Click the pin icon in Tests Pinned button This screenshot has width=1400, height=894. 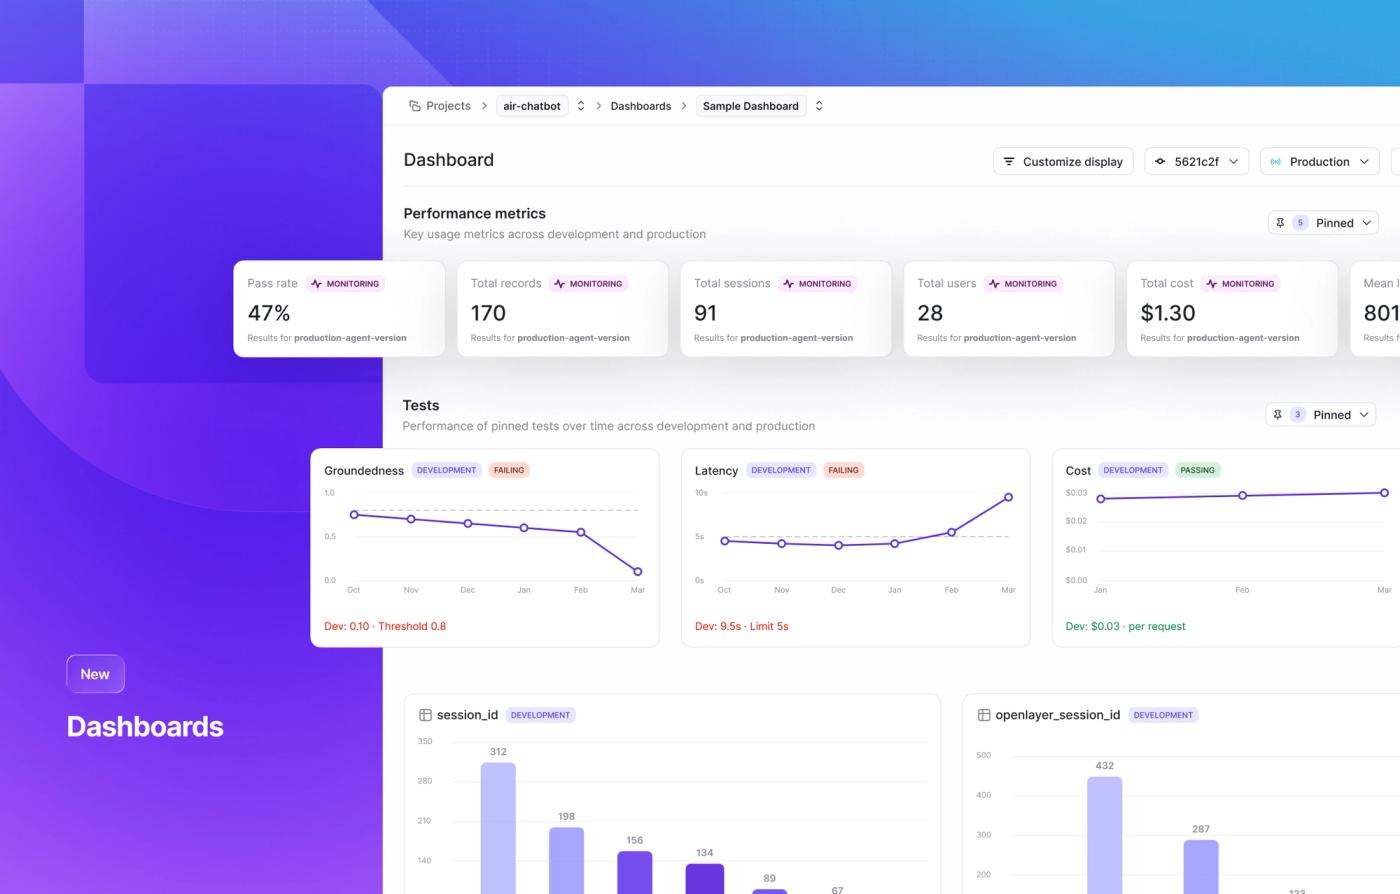tap(1277, 414)
